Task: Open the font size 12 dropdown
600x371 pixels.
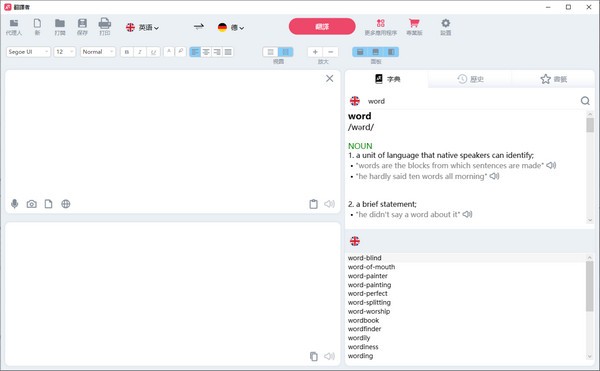Action: (x=65, y=52)
